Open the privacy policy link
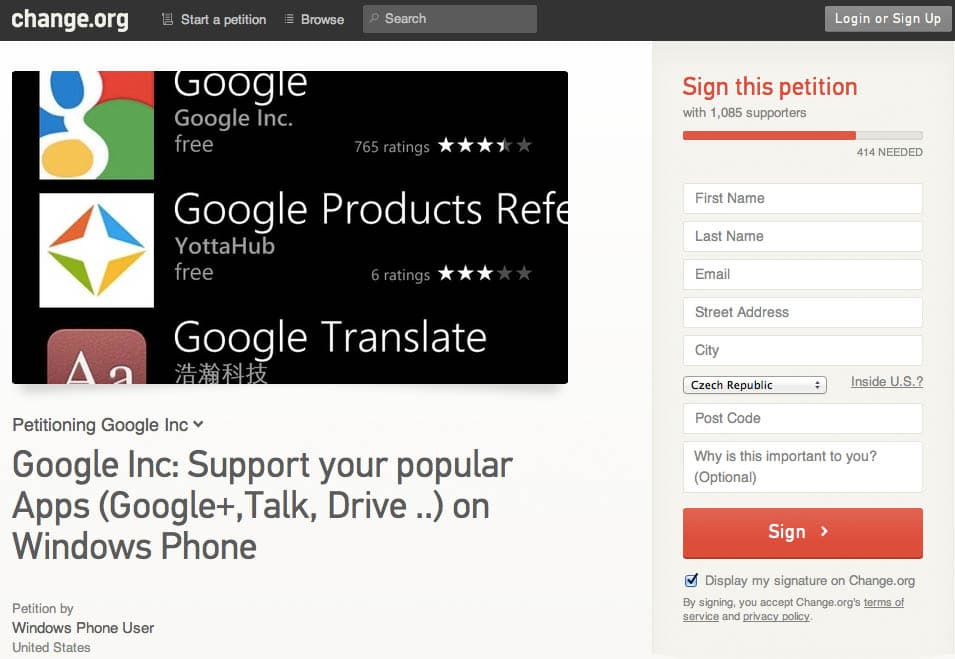Screen dimensions: 955x659 (x=777, y=616)
